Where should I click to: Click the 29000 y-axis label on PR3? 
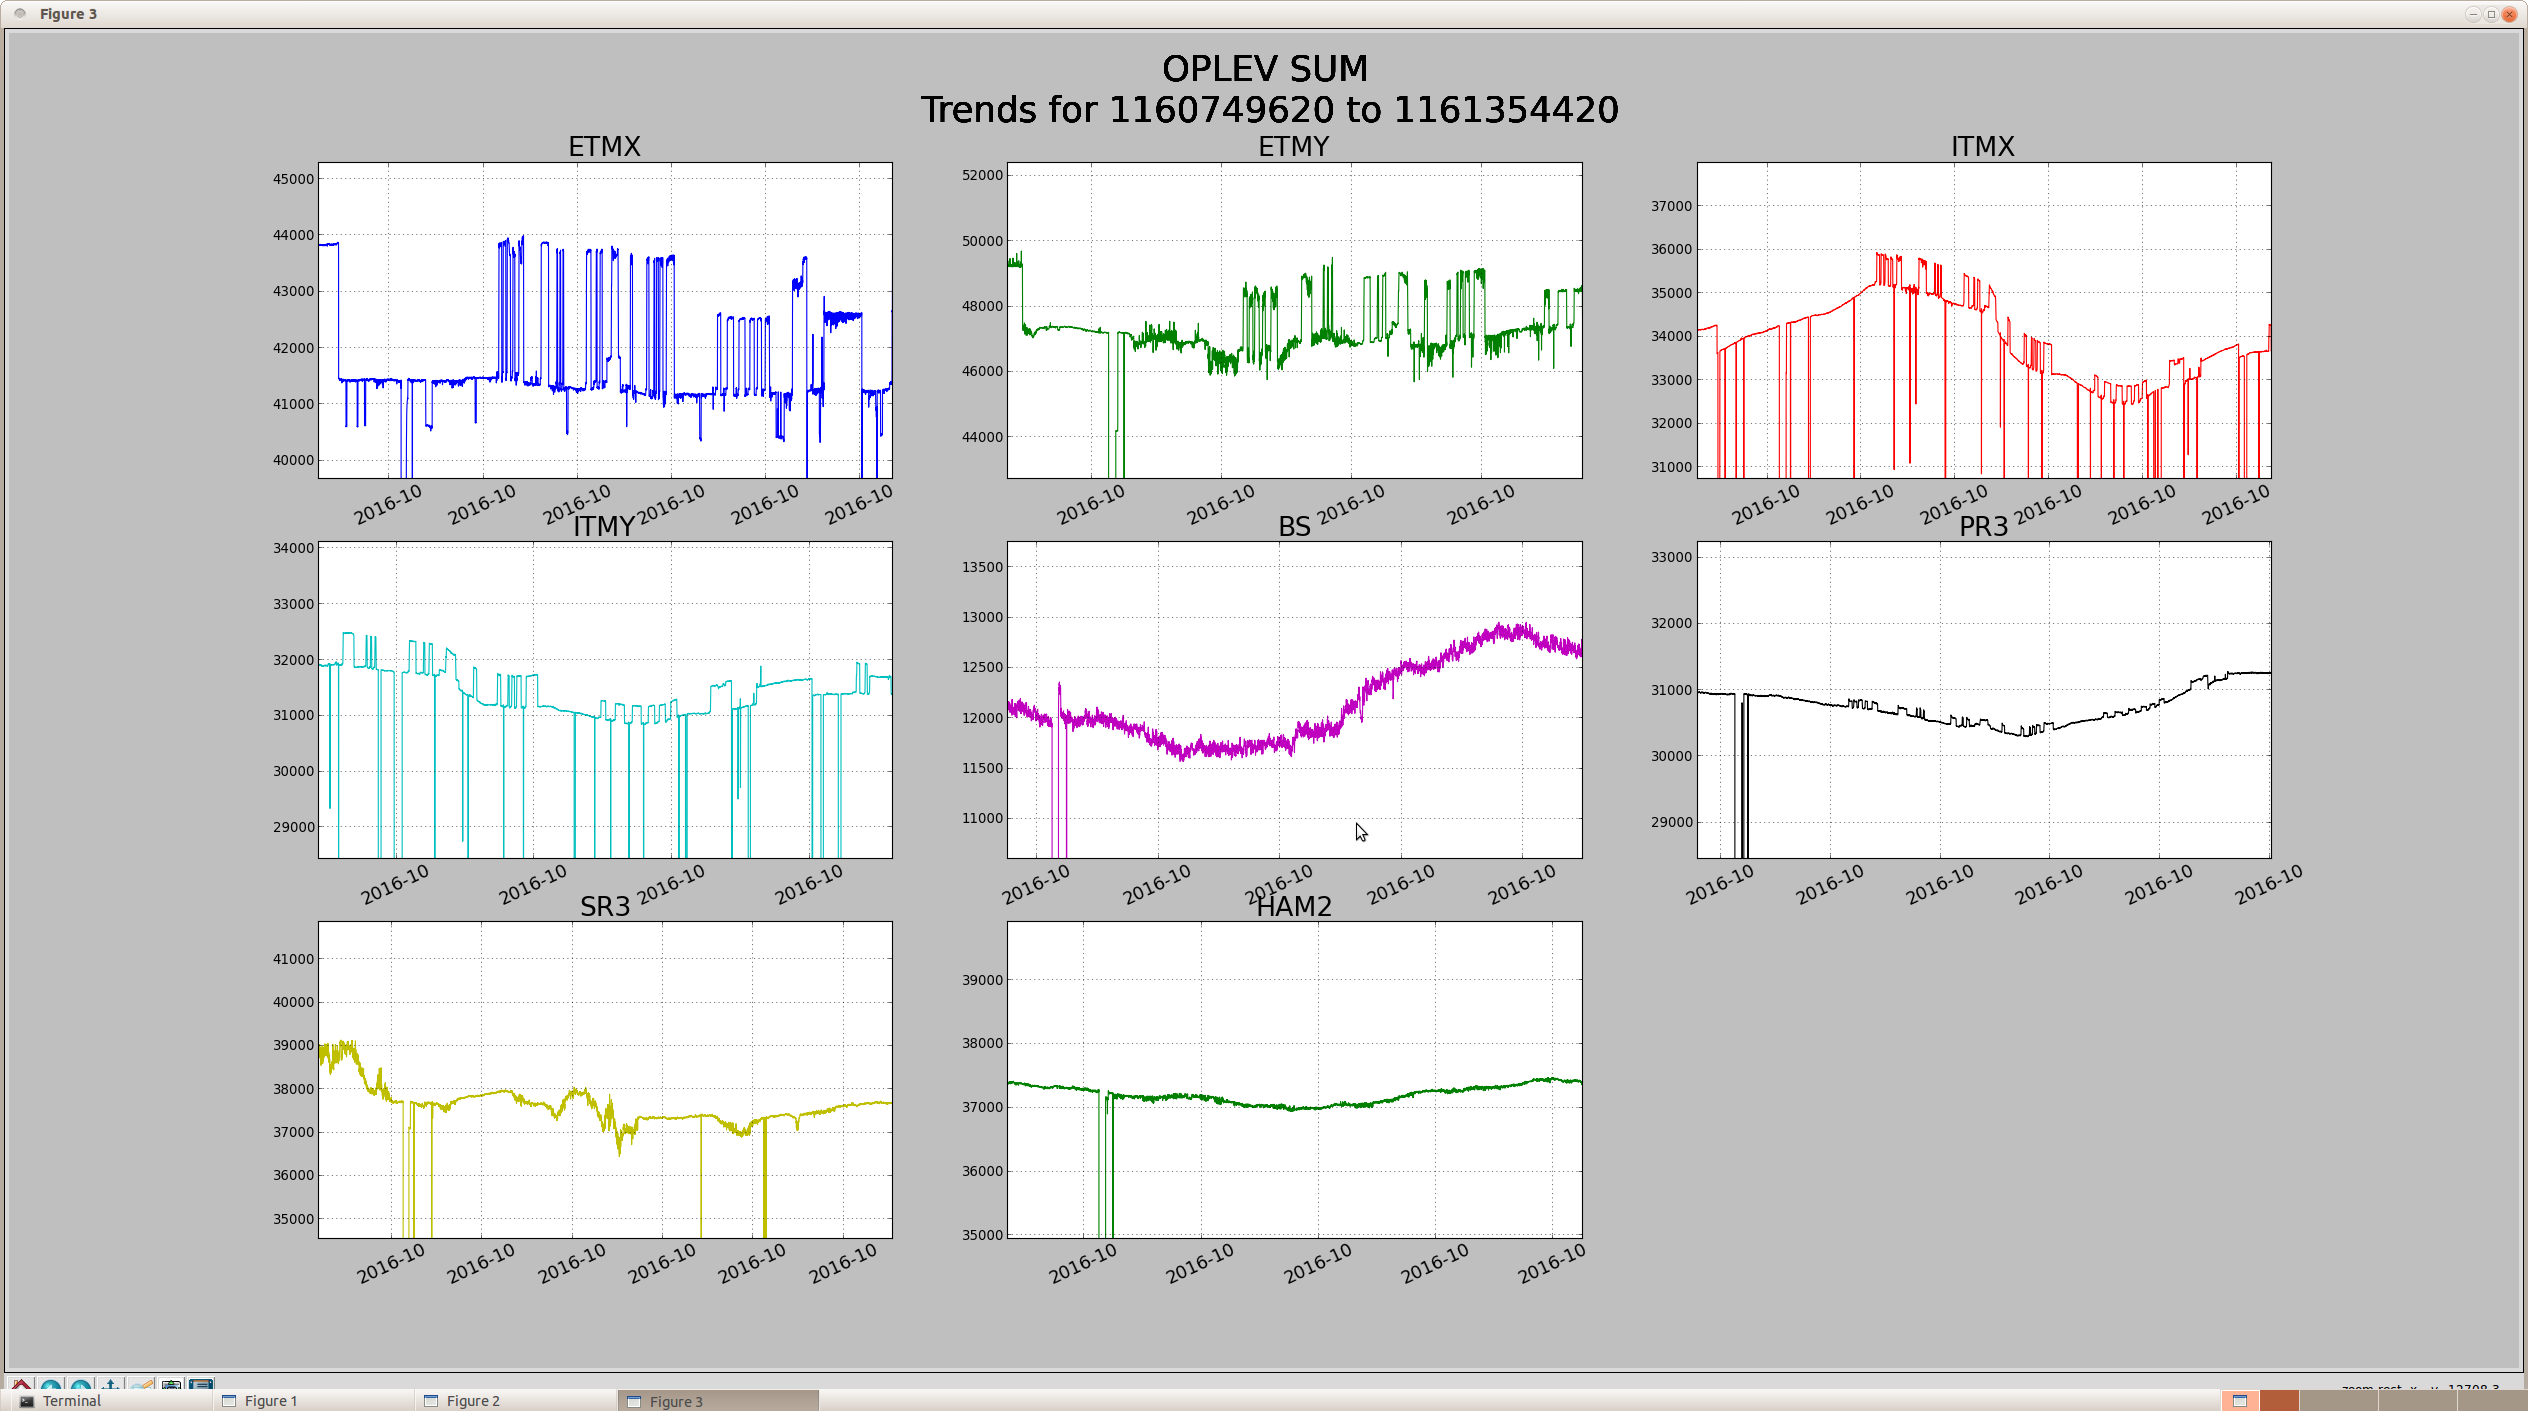point(1671,822)
